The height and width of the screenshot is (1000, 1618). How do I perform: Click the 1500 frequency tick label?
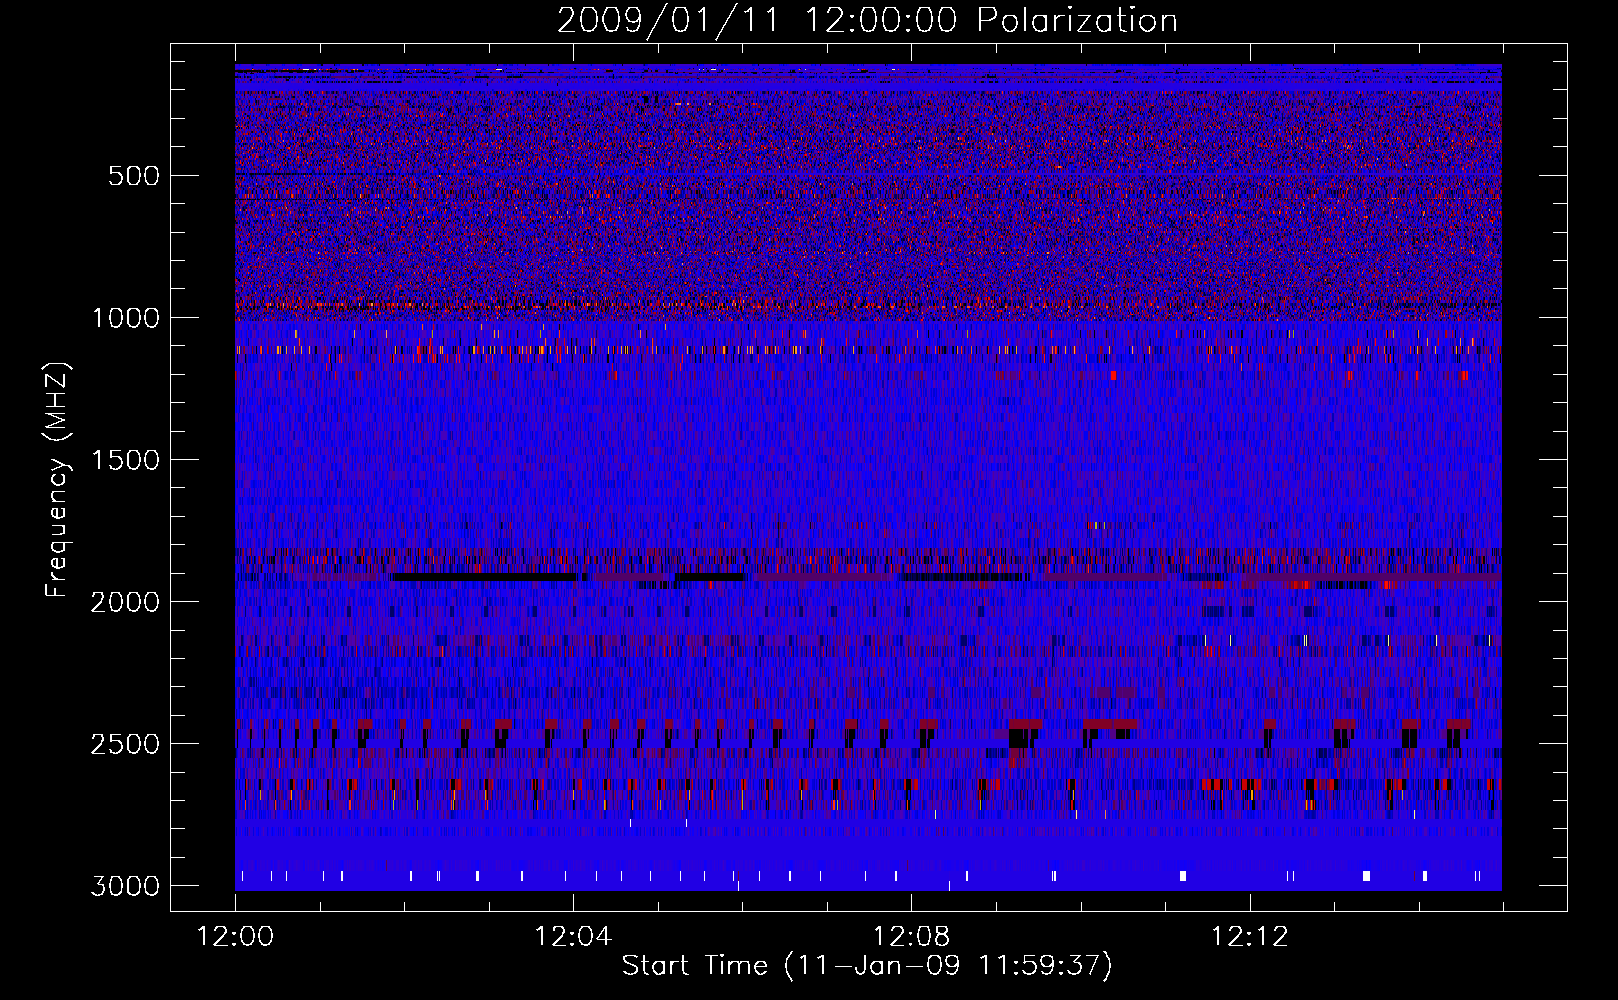(125, 460)
